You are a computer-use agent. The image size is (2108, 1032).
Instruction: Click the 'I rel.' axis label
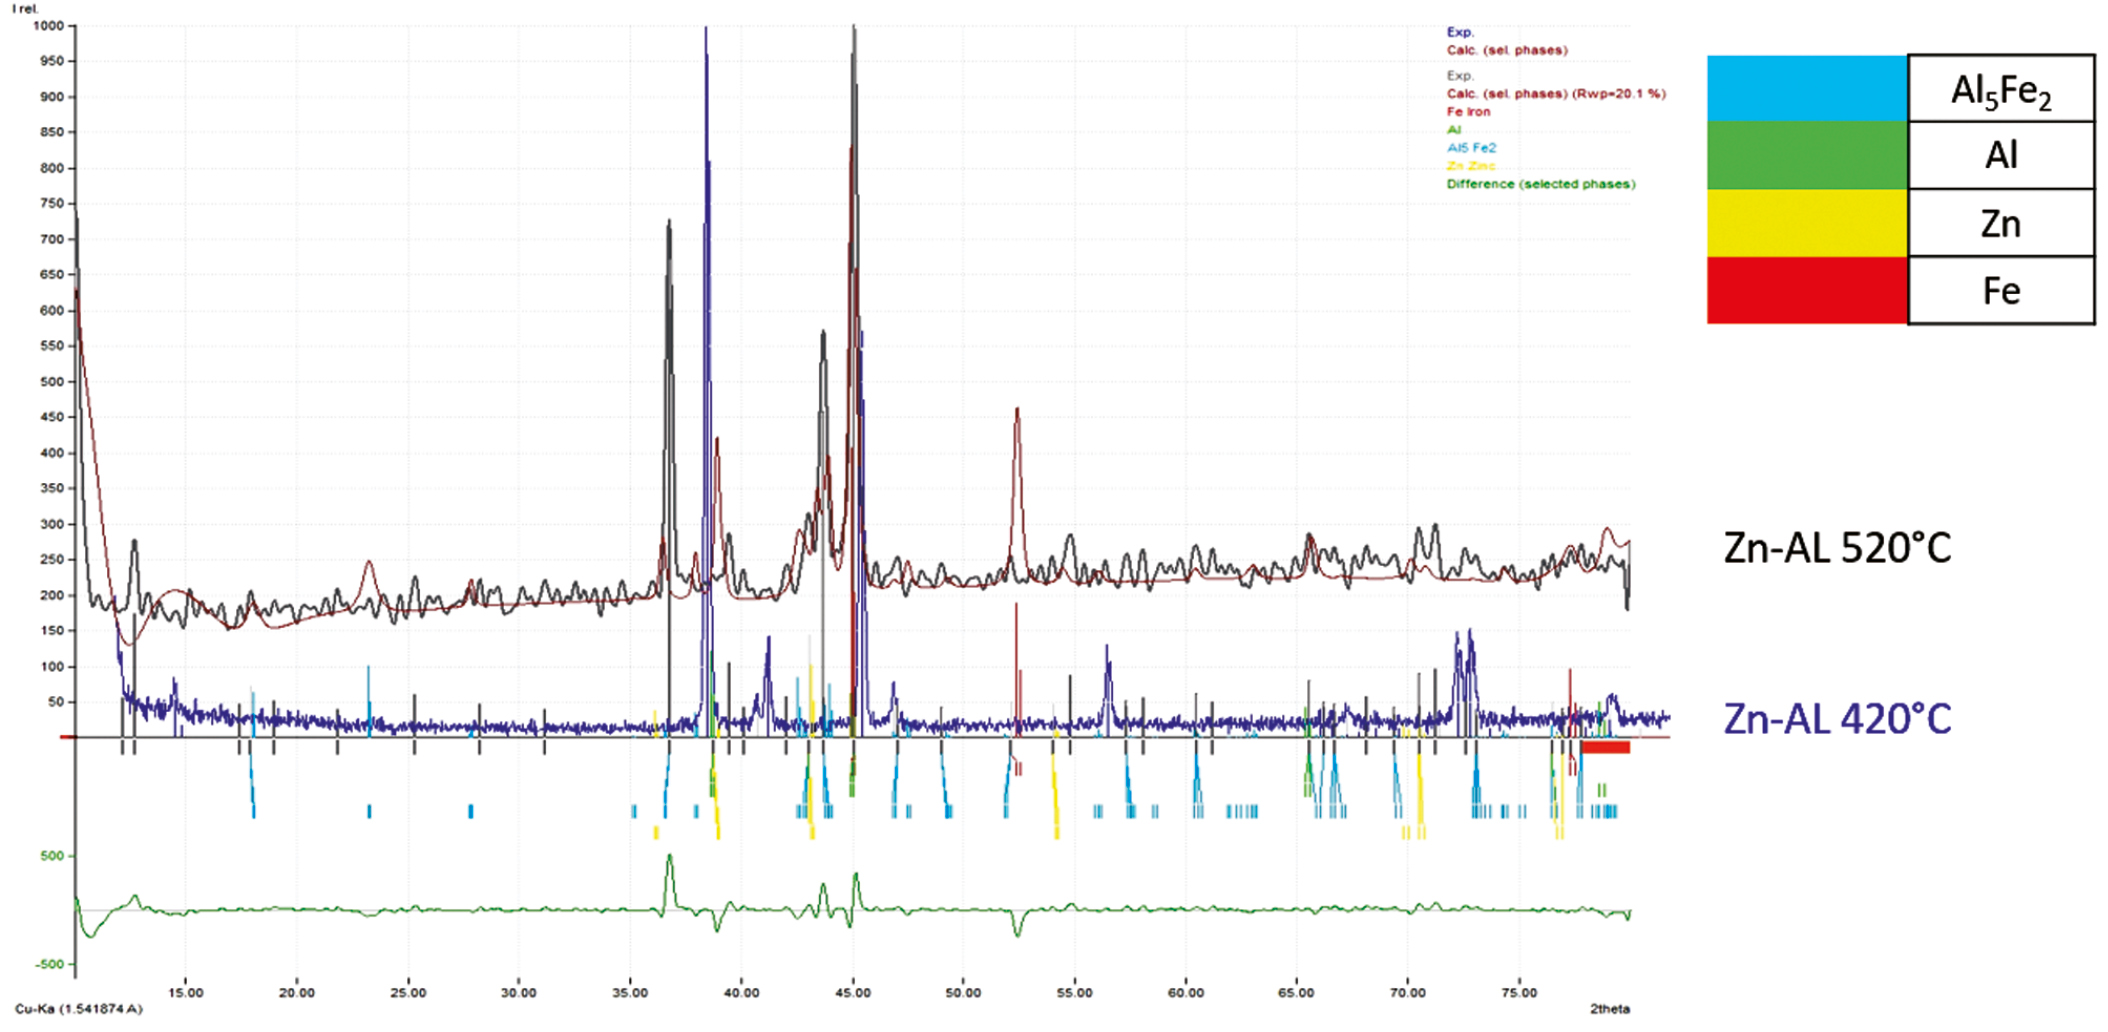point(25,8)
